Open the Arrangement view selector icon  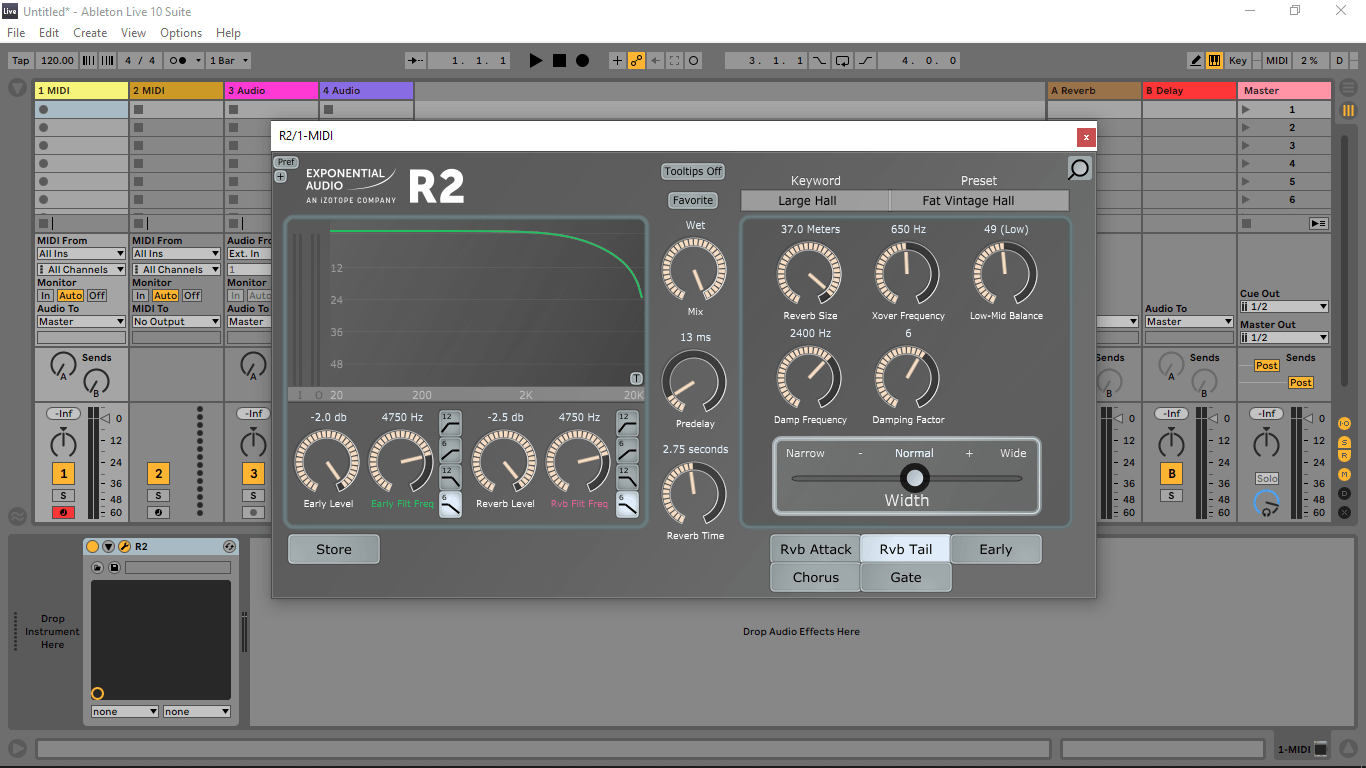pyautogui.click(x=1348, y=89)
